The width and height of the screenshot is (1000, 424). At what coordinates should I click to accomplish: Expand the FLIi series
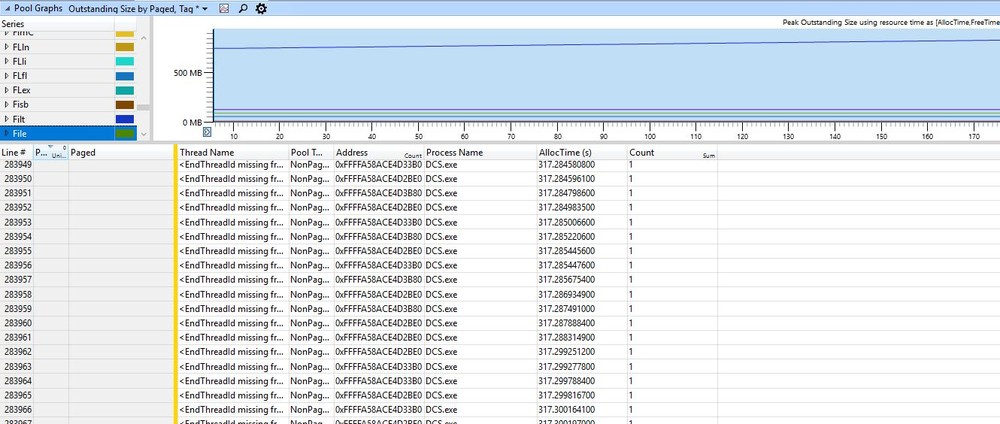7,62
